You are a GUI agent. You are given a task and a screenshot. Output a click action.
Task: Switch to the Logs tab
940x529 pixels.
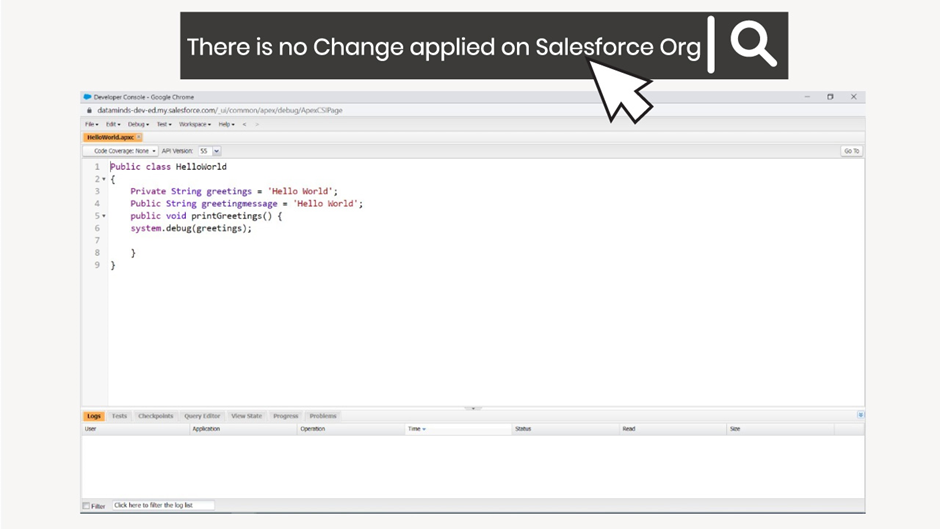[94, 416]
